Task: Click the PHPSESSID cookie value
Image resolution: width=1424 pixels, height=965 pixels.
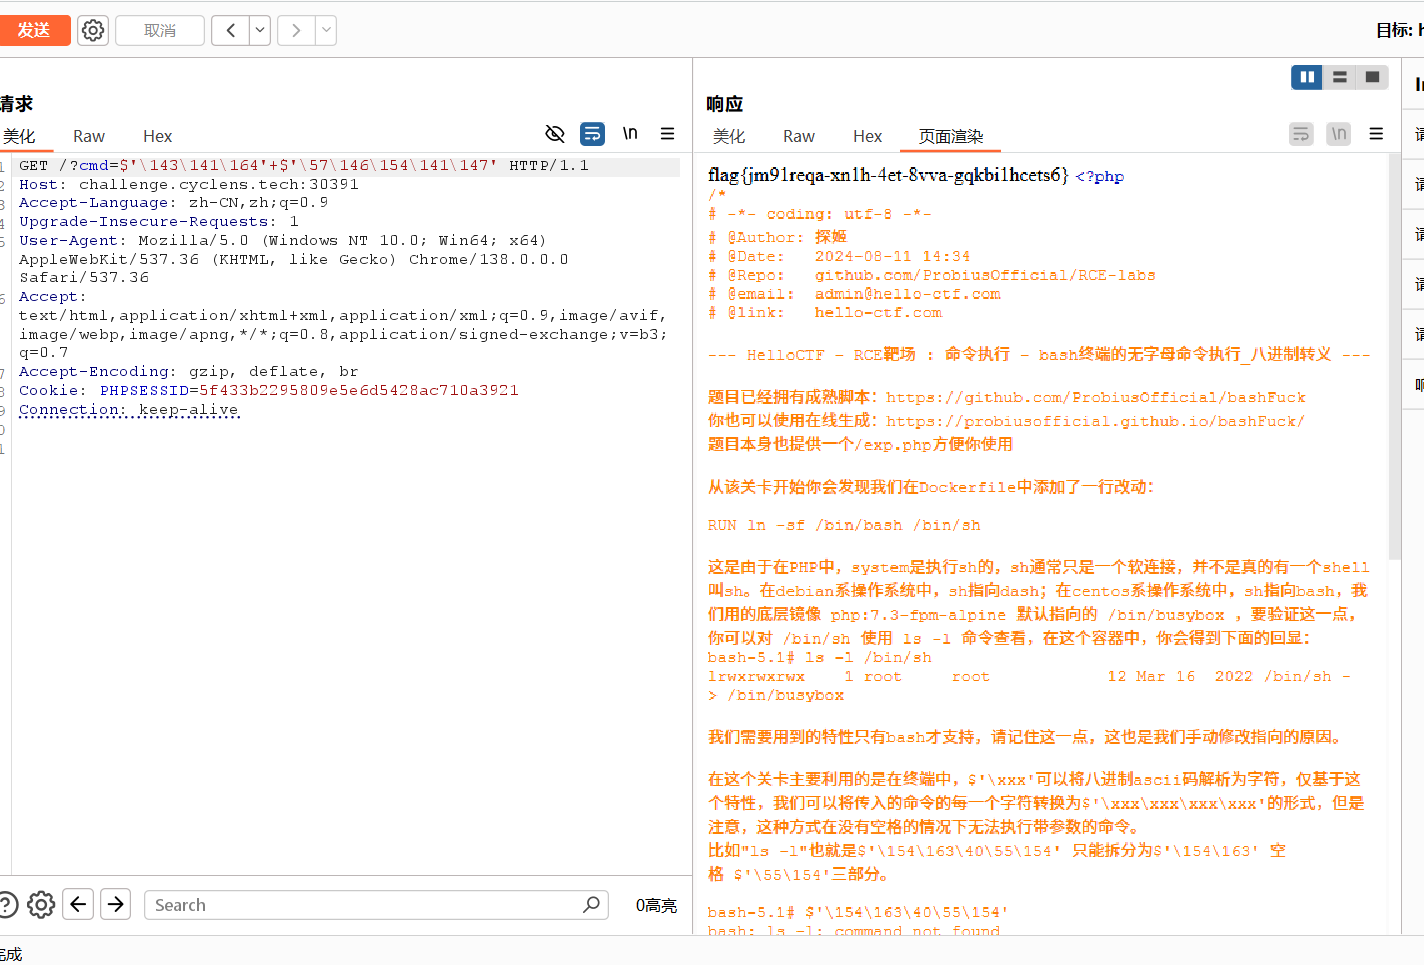Action: [x=359, y=391]
